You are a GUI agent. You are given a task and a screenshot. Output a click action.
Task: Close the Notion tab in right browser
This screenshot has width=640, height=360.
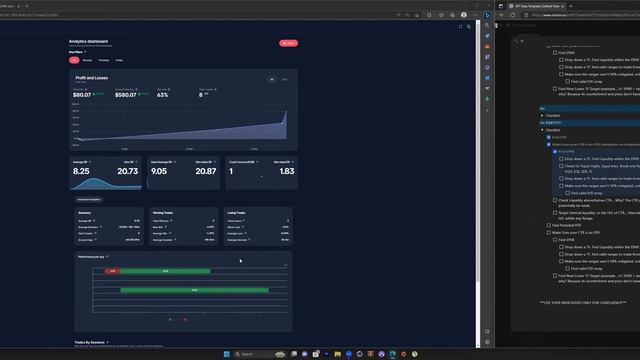click(562, 6)
